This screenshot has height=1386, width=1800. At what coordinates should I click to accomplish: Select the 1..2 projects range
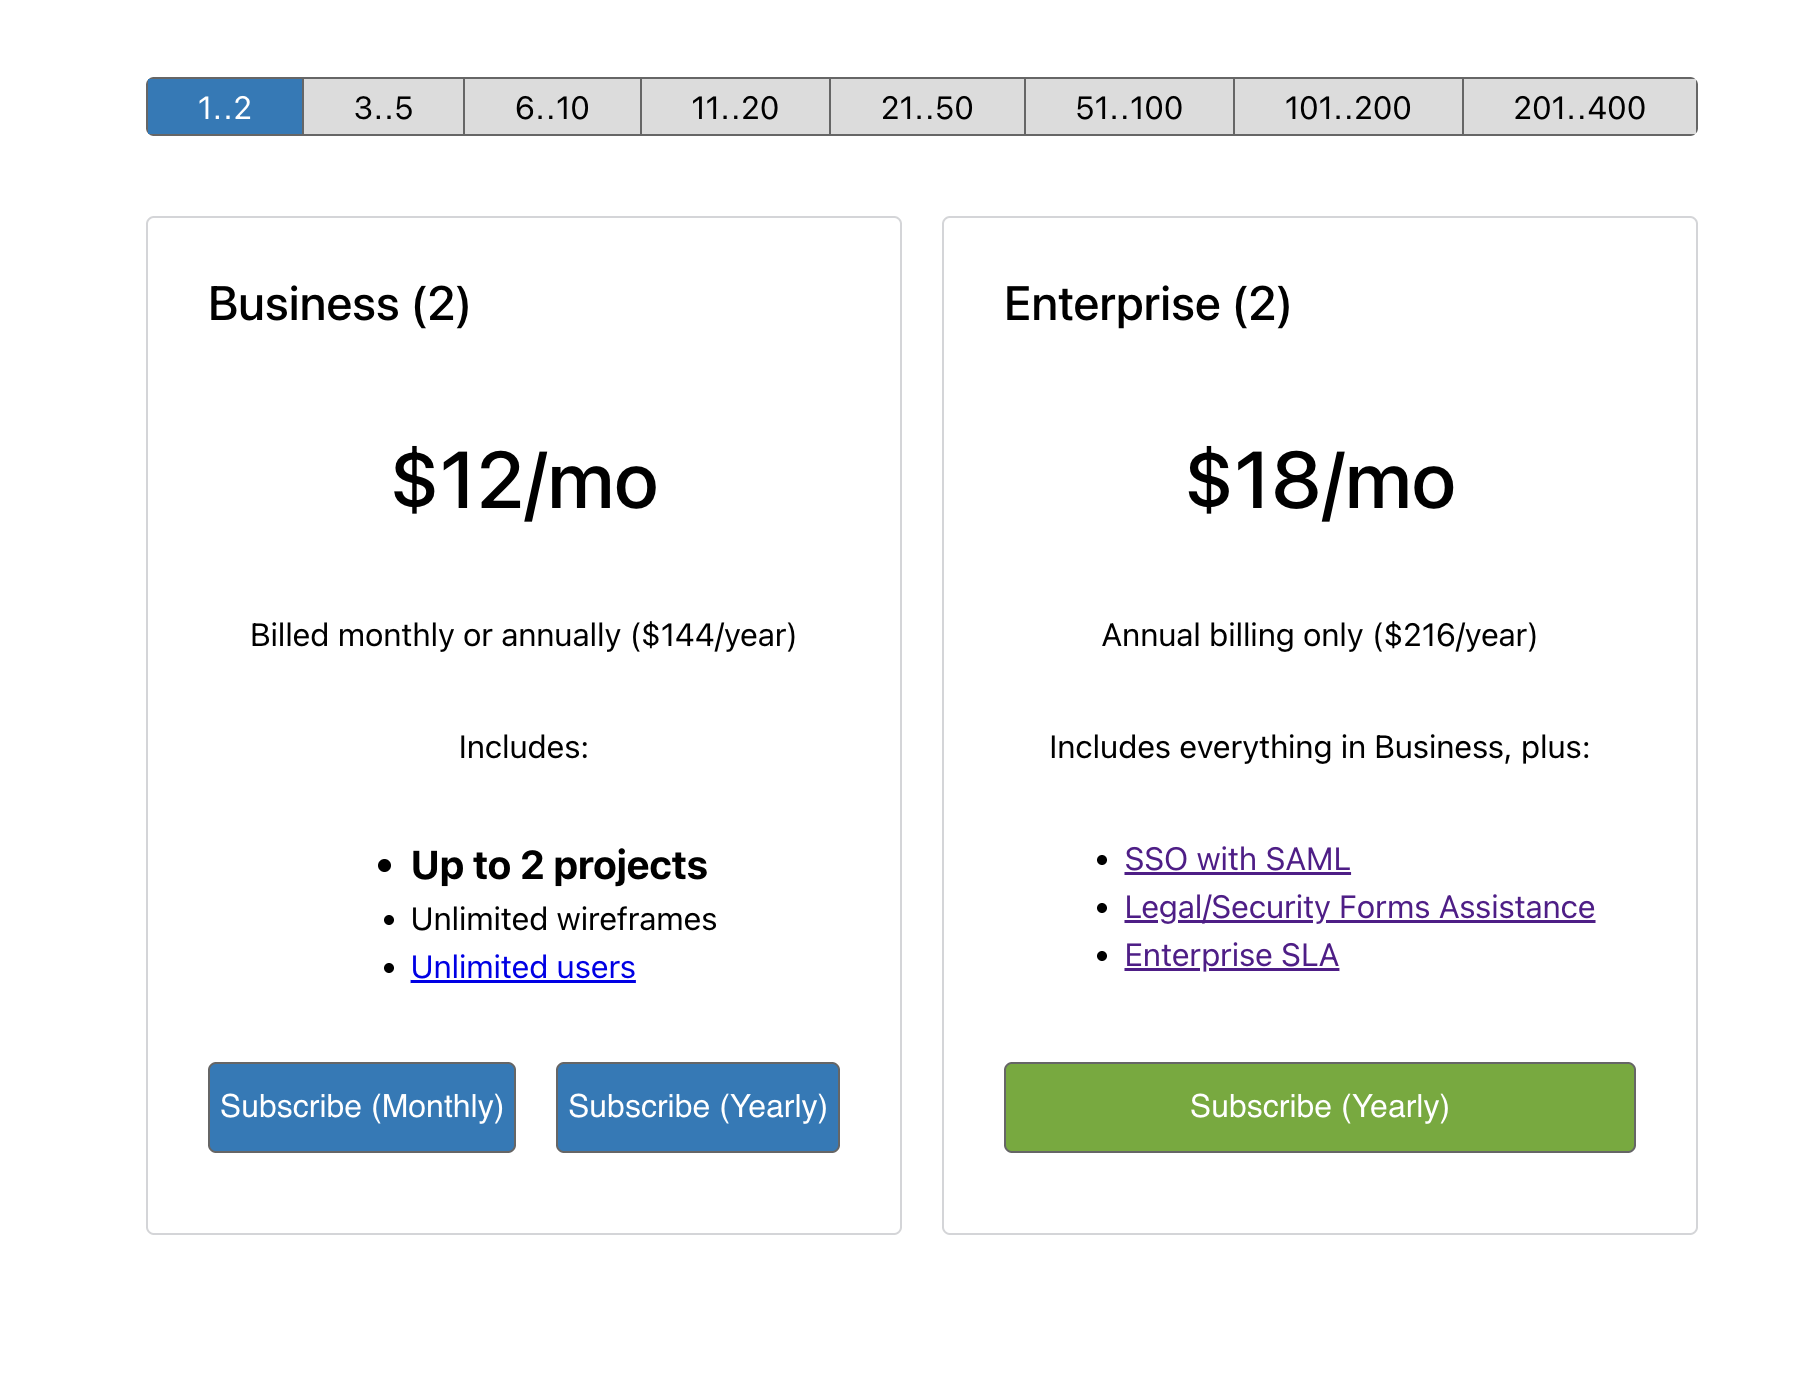pos(225,107)
